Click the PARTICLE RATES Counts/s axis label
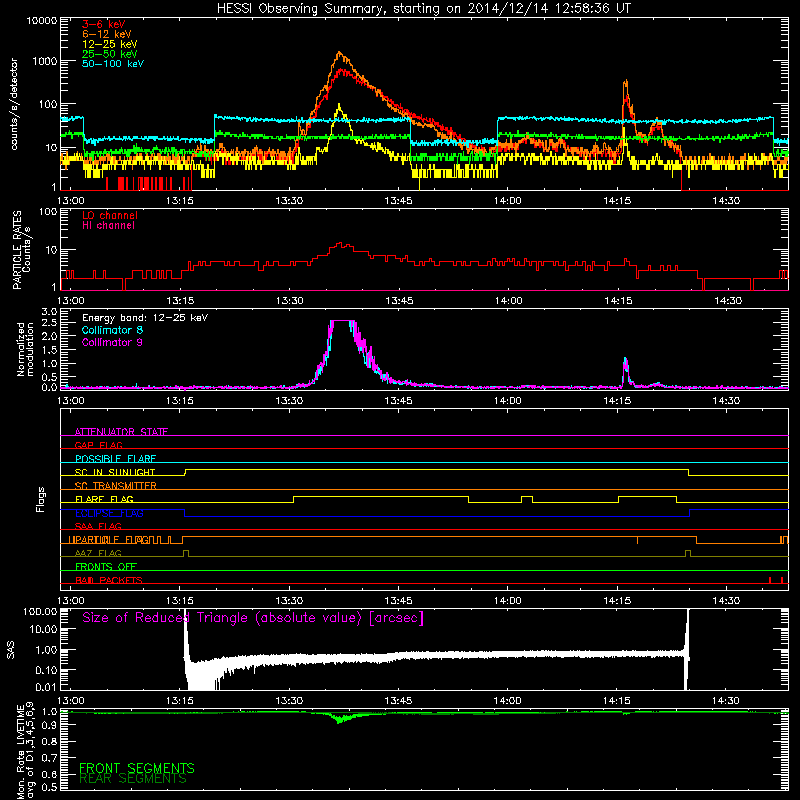This screenshot has height=800, width=800. (21, 250)
